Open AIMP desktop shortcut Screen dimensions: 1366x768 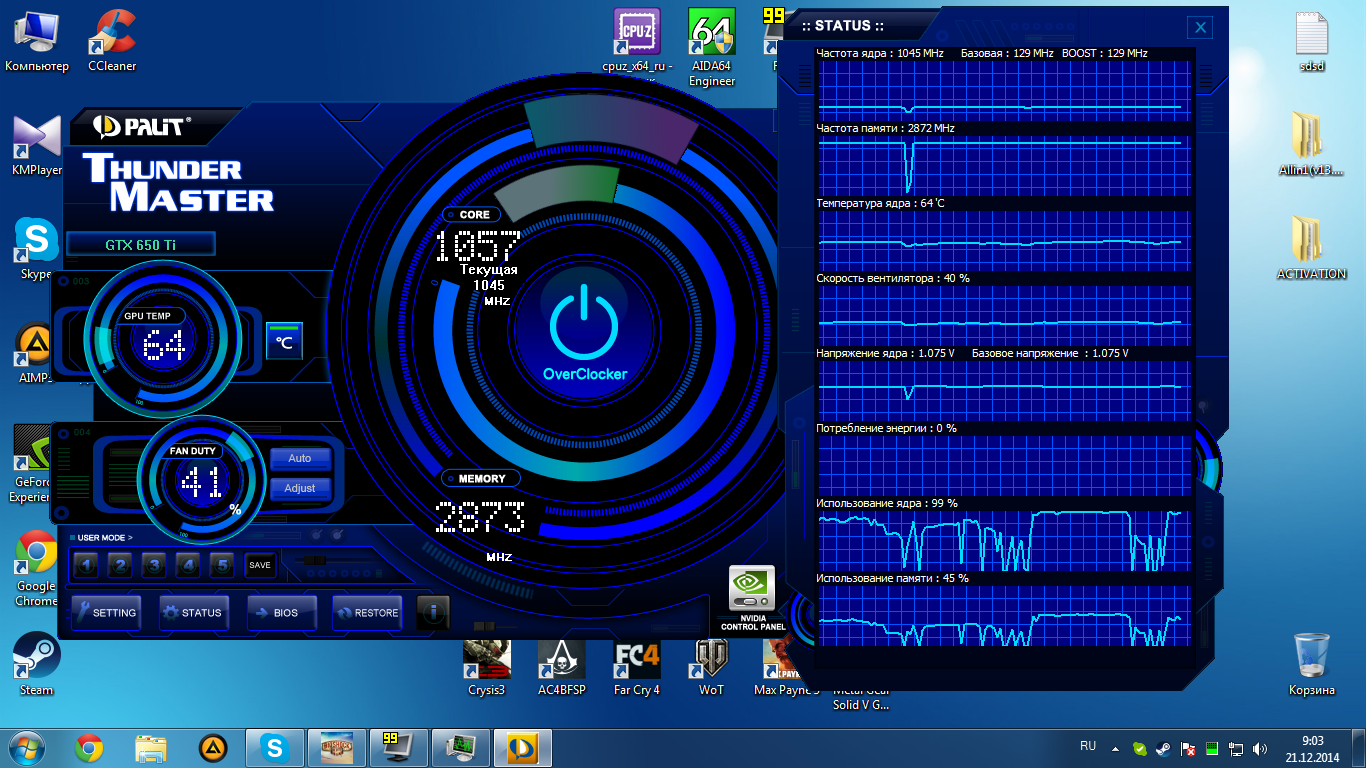tap(37, 353)
